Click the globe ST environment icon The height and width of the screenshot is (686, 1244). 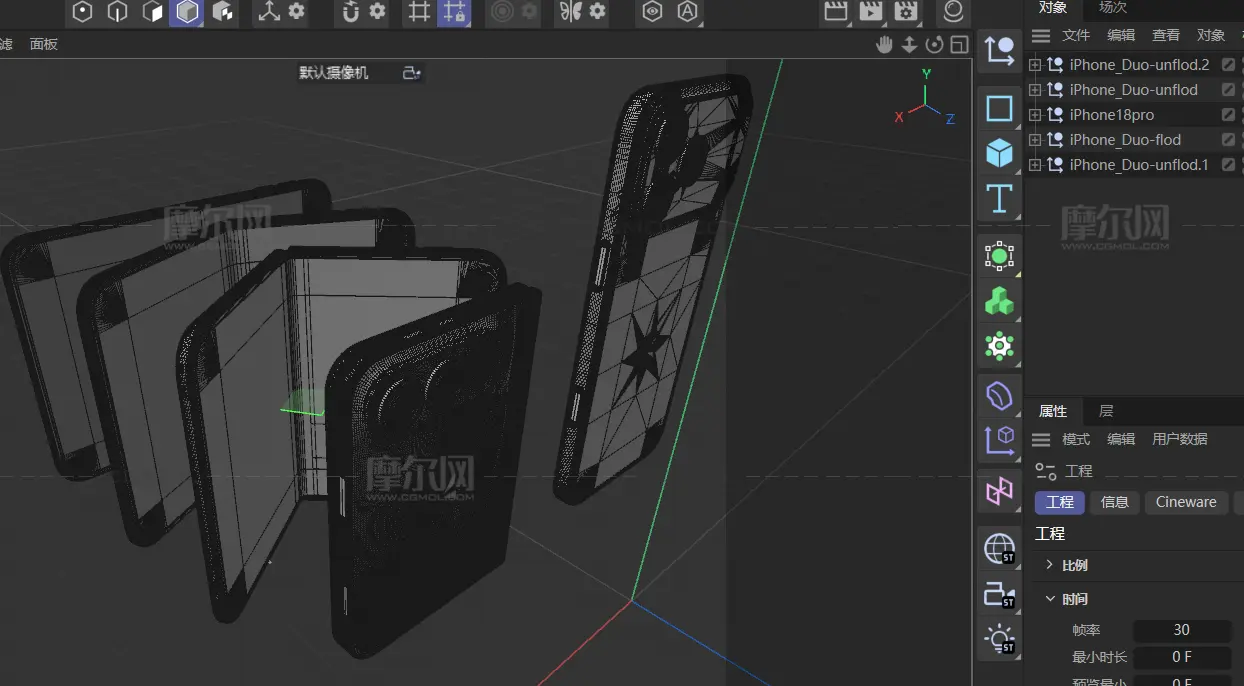pyautogui.click(x=999, y=548)
